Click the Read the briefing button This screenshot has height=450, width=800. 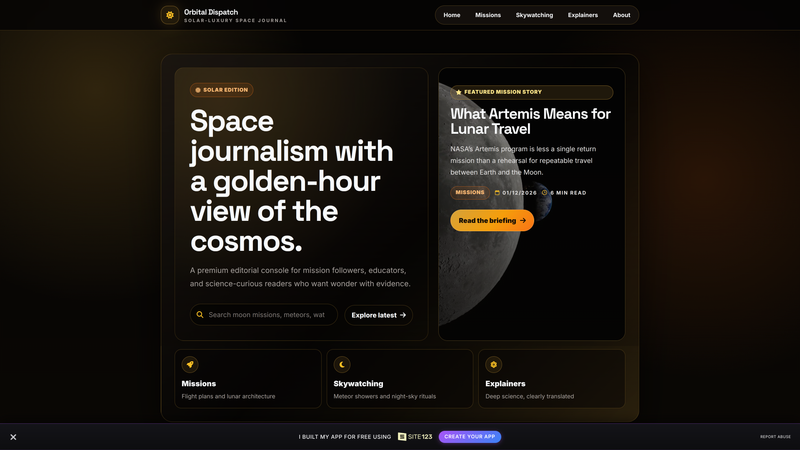[492, 220]
